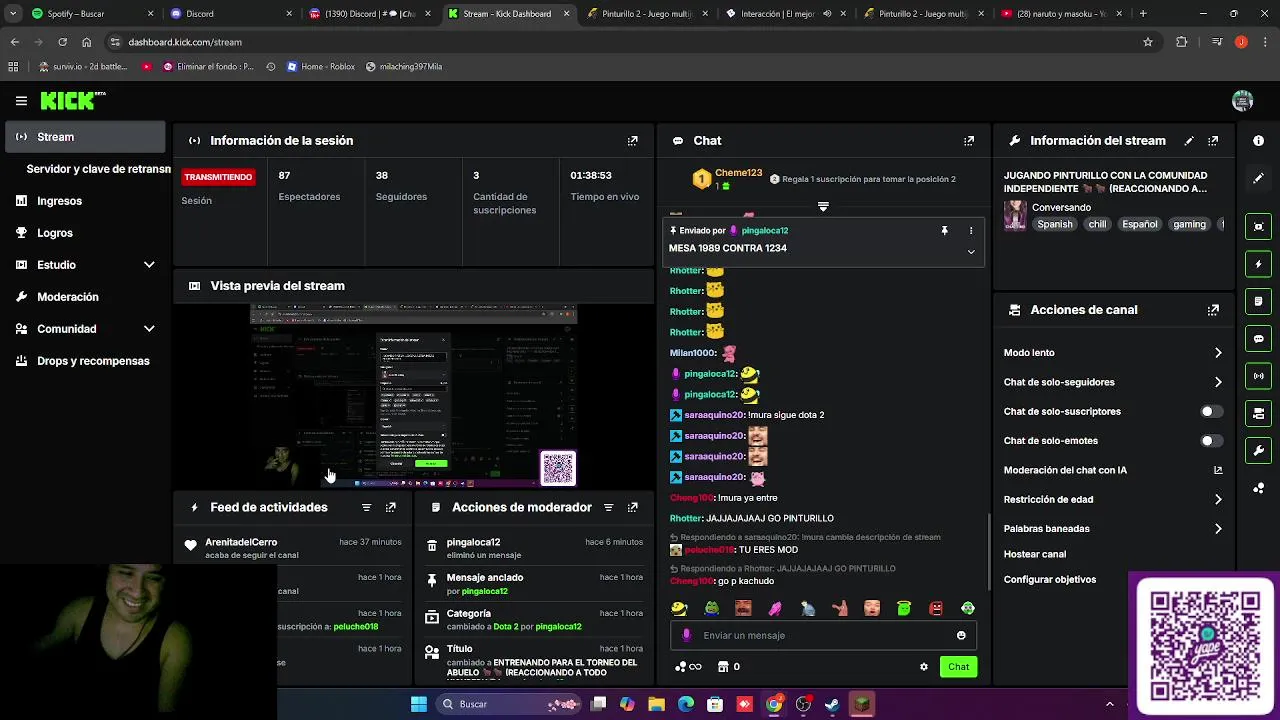
Task: Toggle Chat de solo-emotes switch
Action: coord(1211,441)
